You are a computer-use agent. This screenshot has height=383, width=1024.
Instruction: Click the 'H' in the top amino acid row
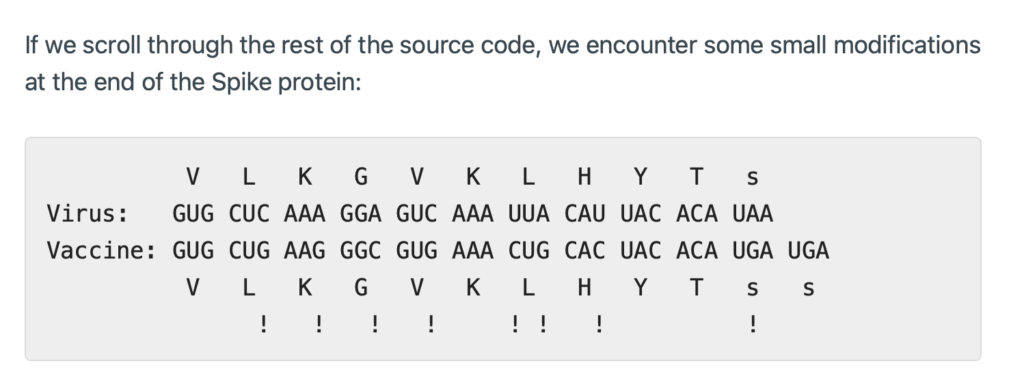(584, 176)
